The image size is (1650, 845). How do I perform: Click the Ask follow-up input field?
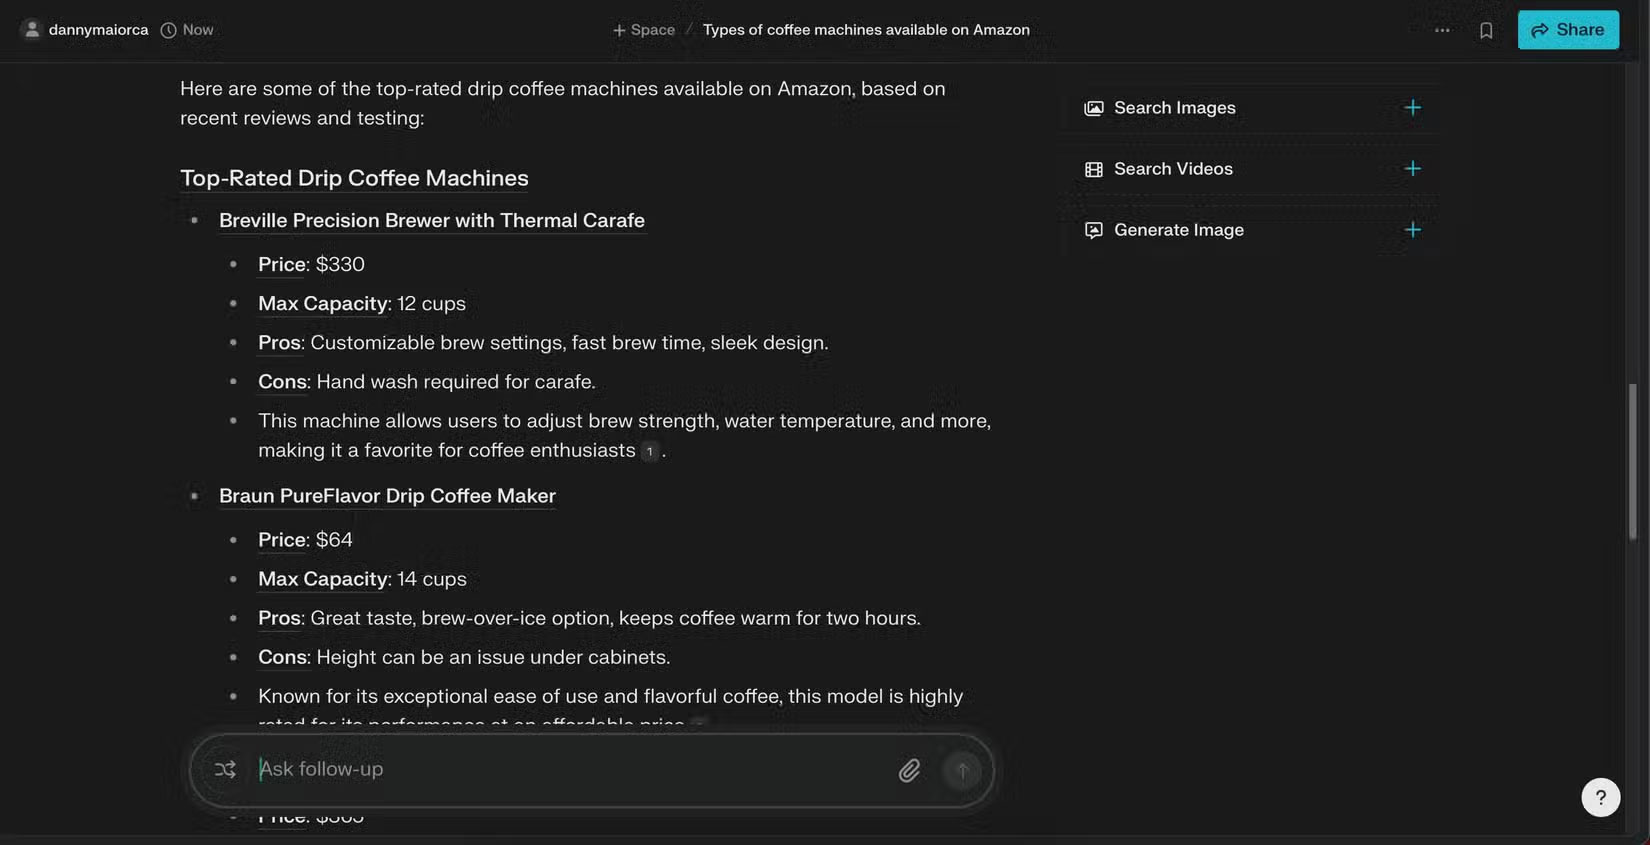(x=570, y=769)
